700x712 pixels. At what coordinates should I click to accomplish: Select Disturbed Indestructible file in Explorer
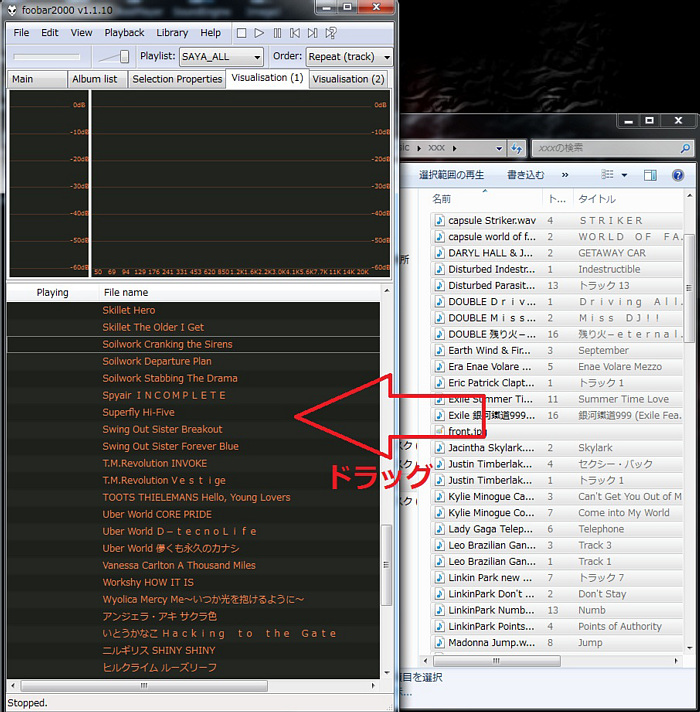click(556, 269)
